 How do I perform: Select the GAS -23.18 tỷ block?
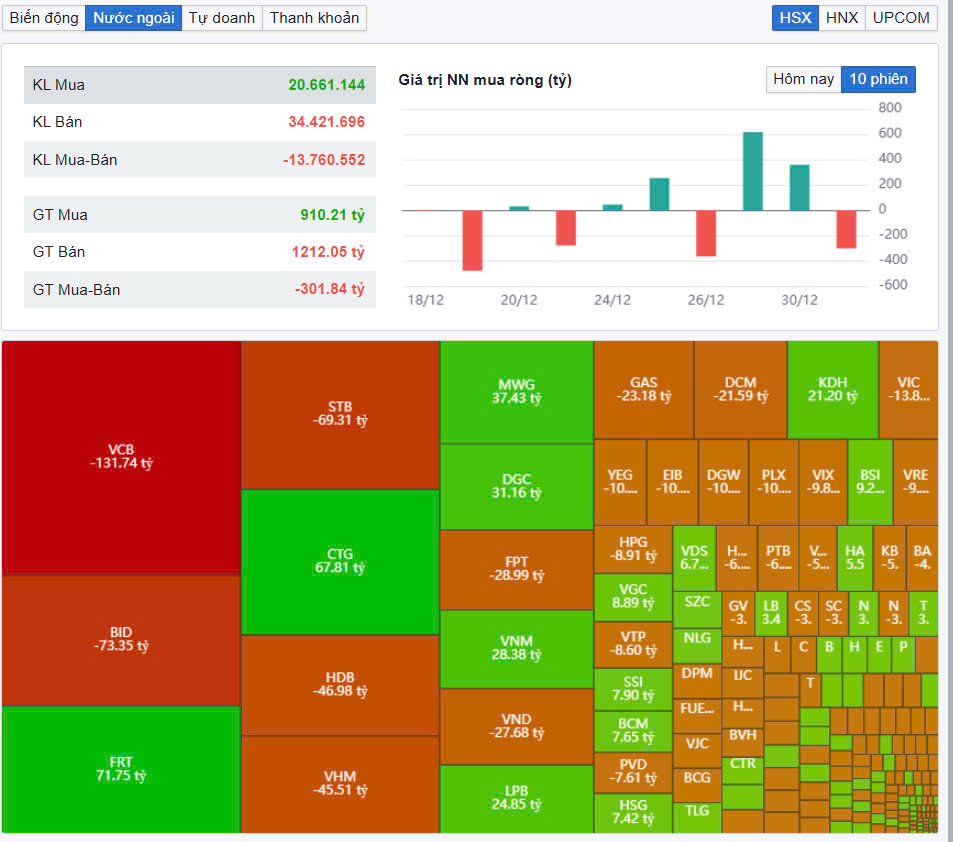coord(644,390)
